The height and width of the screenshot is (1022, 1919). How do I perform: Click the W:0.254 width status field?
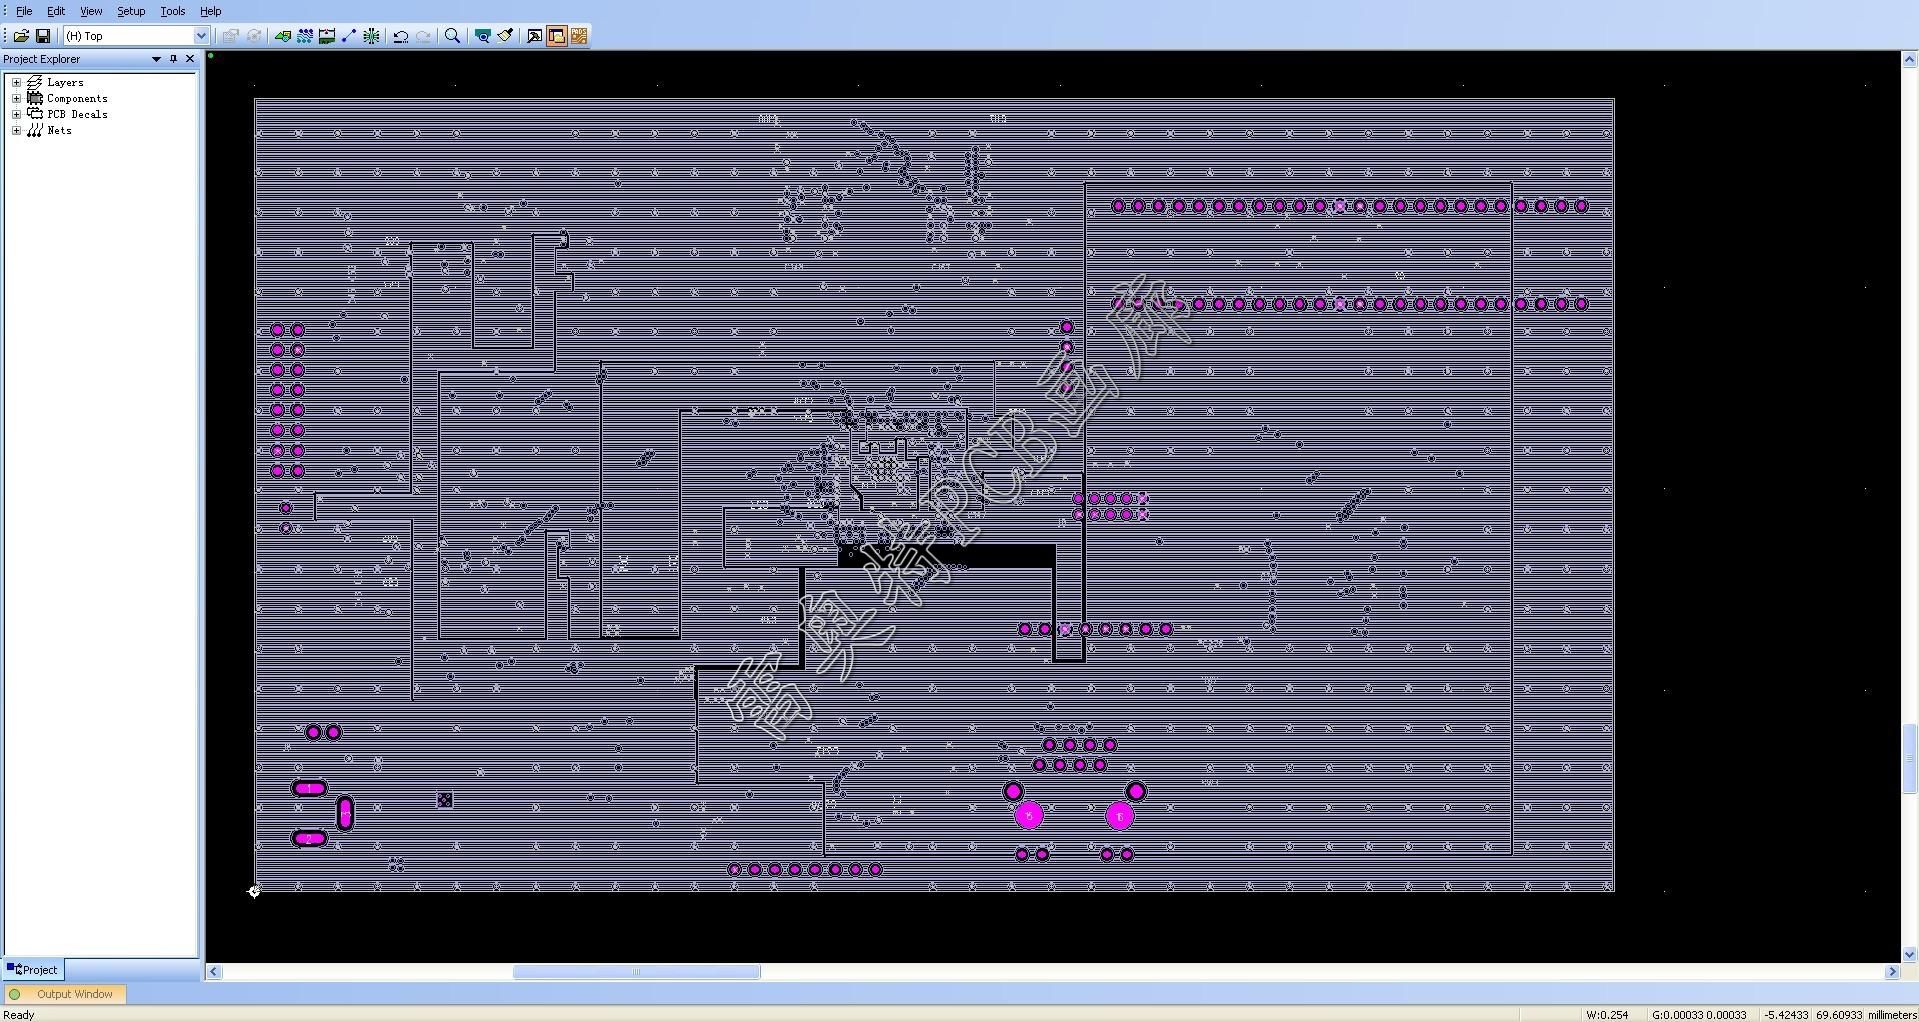(x=1606, y=1015)
